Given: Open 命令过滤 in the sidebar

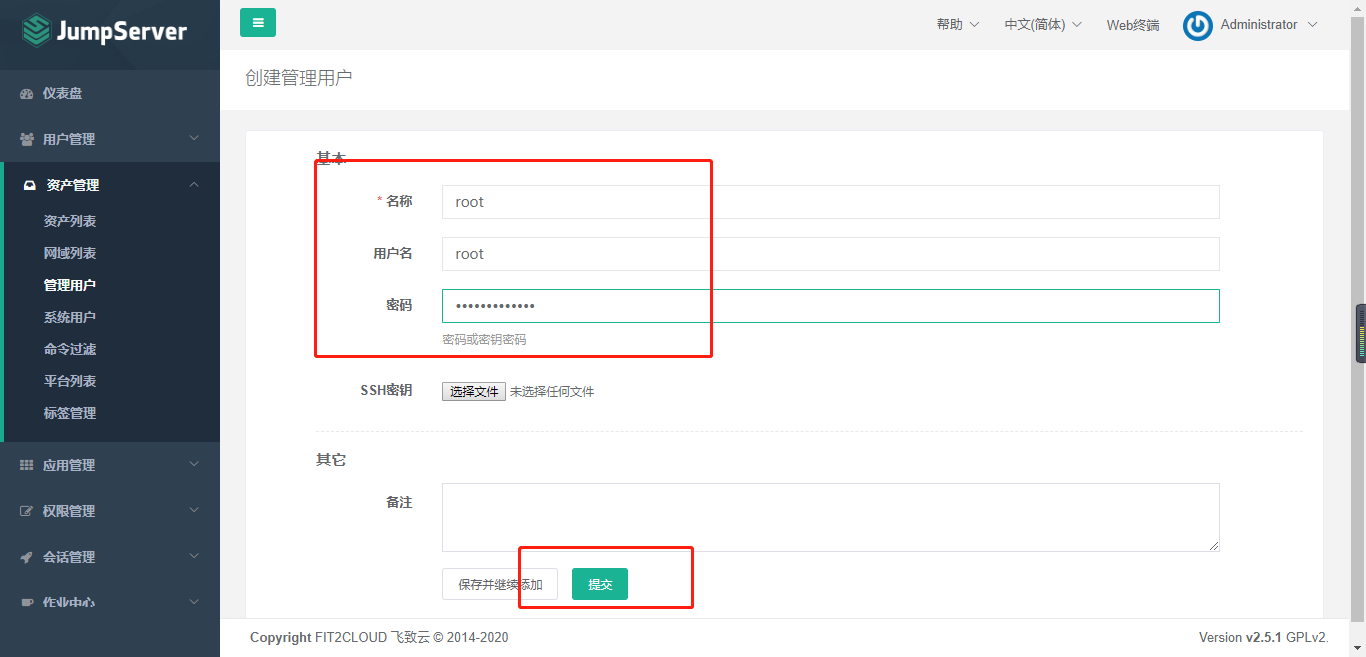Looking at the screenshot, I should [x=70, y=349].
